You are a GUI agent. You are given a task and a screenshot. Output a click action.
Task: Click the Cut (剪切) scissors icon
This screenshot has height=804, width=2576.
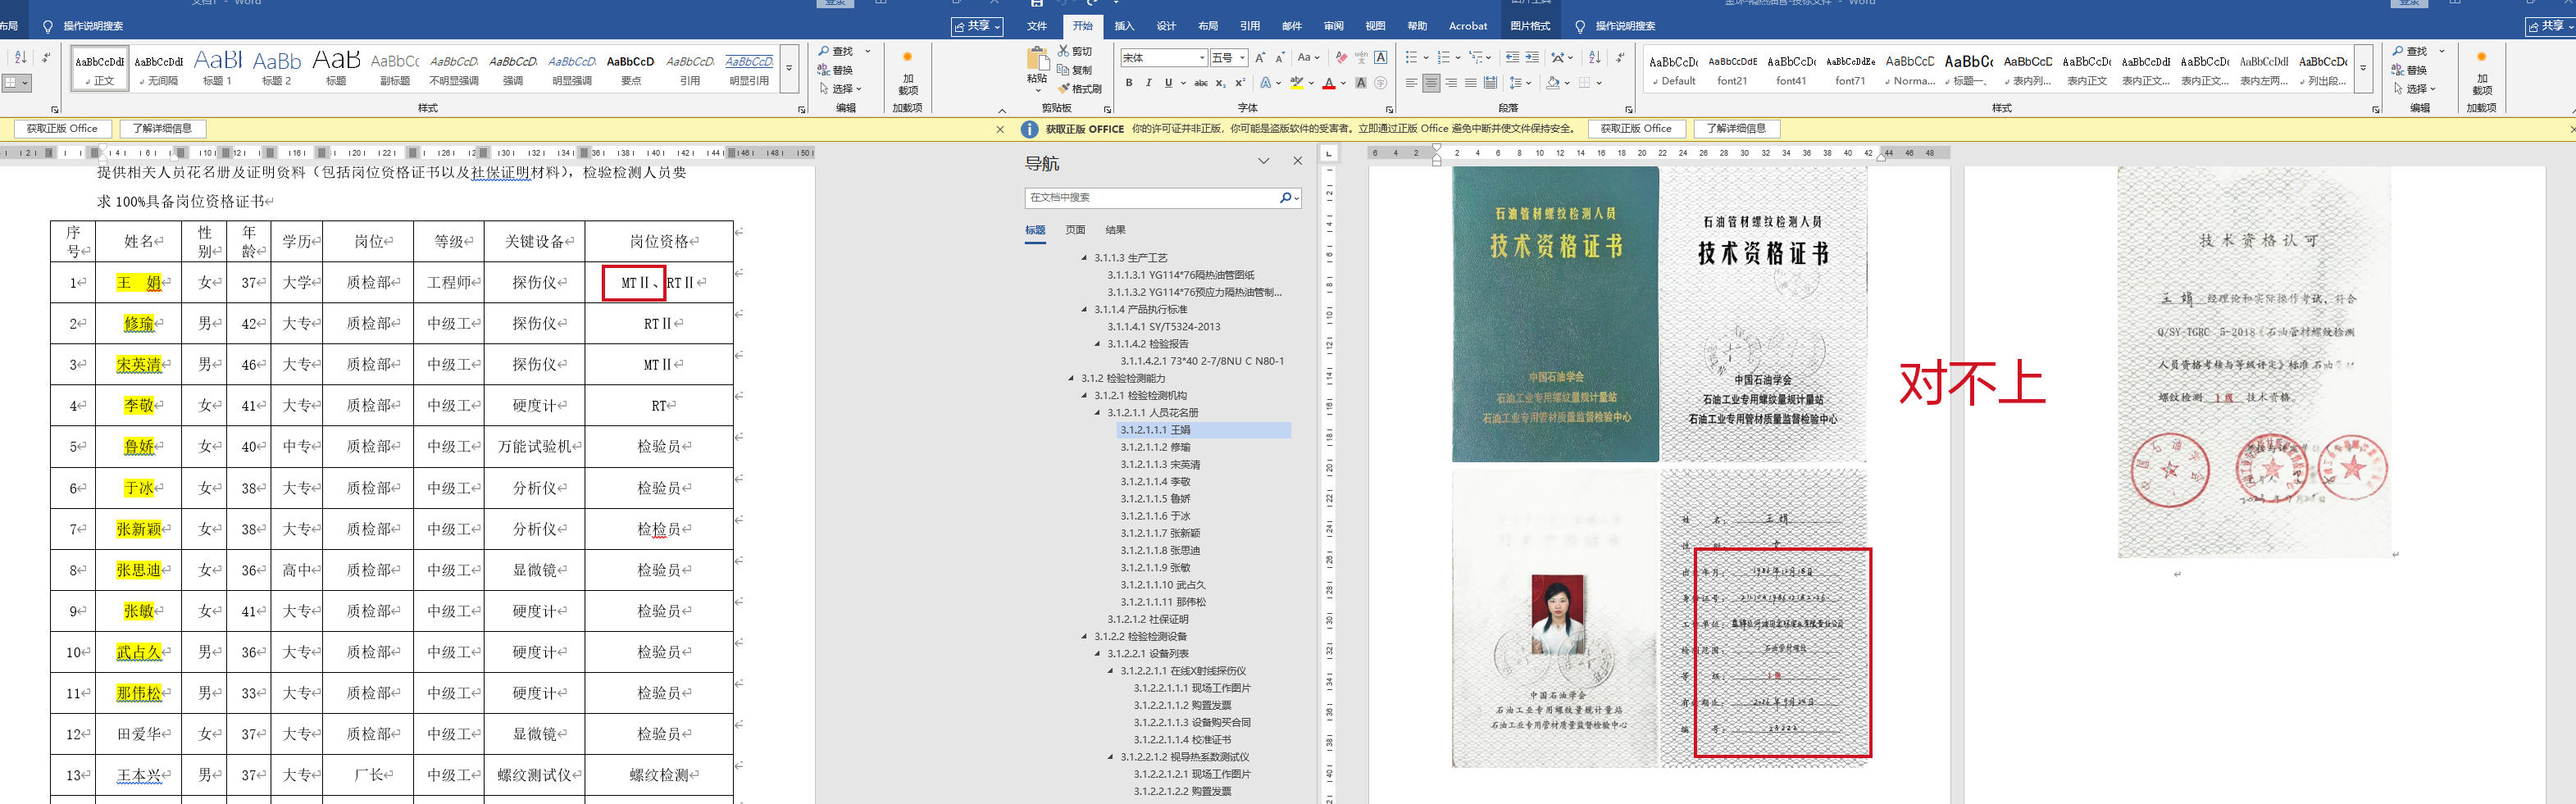click(x=1064, y=51)
